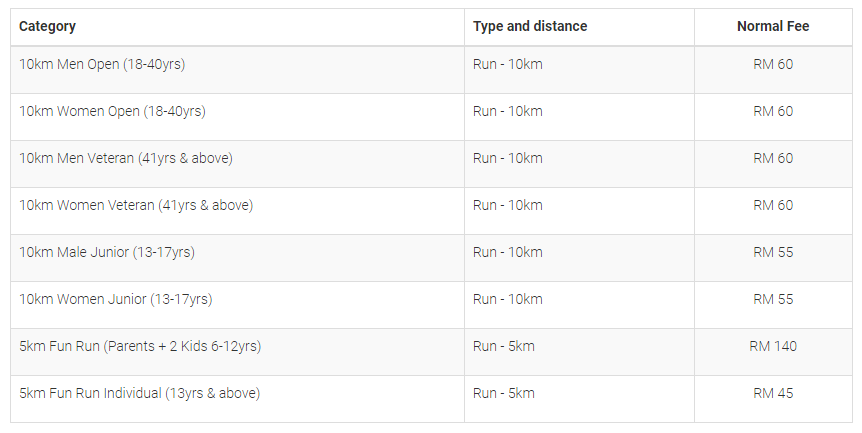Viewport: 862px width, 433px height.
Task: Click the Normal Fee column header
Action: point(773,26)
